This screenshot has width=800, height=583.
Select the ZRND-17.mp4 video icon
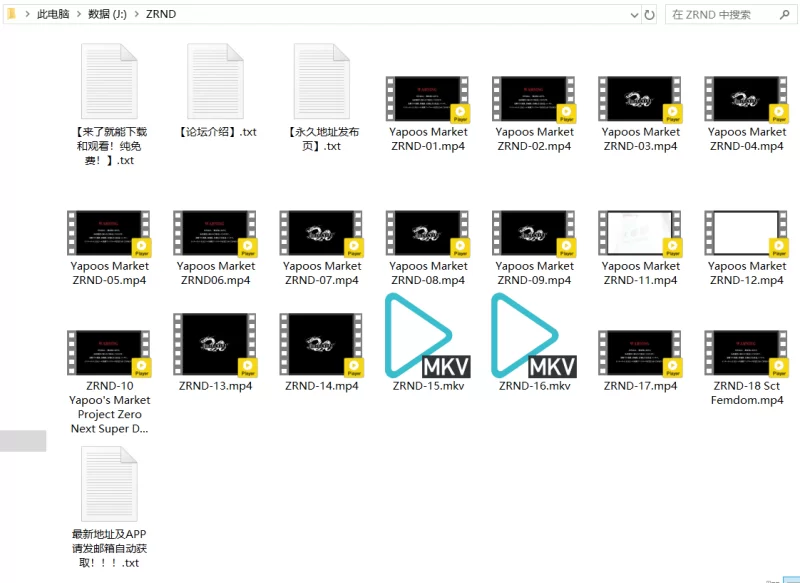tap(640, 353)
